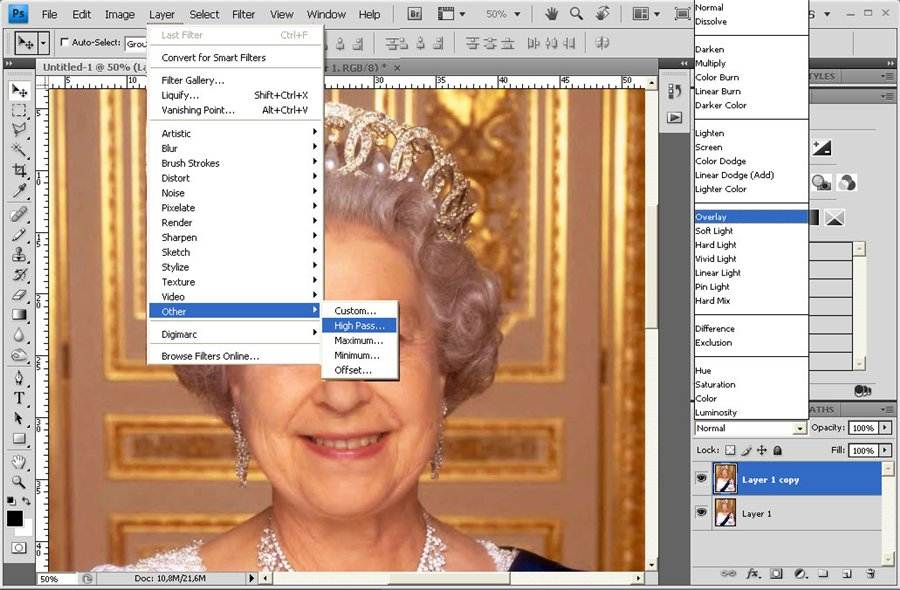
Task: Click Convert for Smart Filters
Action: [x=234, y=57]
